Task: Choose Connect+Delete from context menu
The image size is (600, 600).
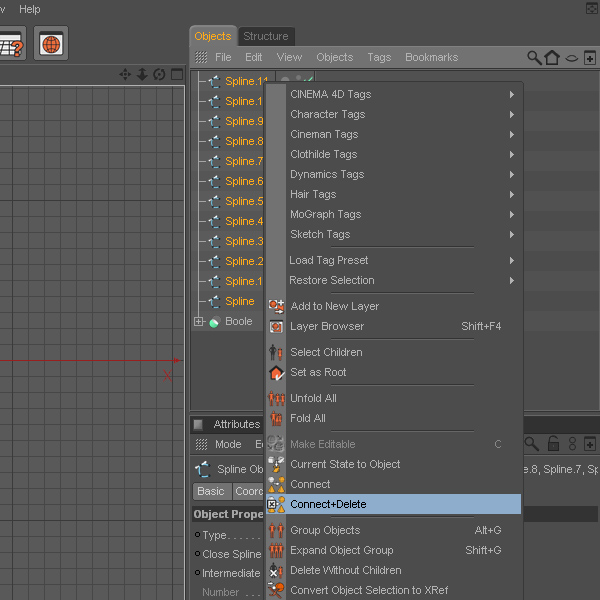Action: pos(393,504)
